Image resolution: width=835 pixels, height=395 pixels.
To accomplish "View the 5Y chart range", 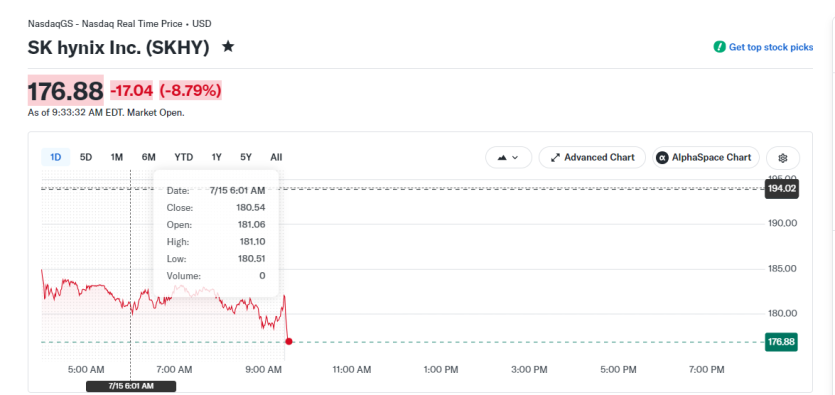I will (x=245, y=157).
